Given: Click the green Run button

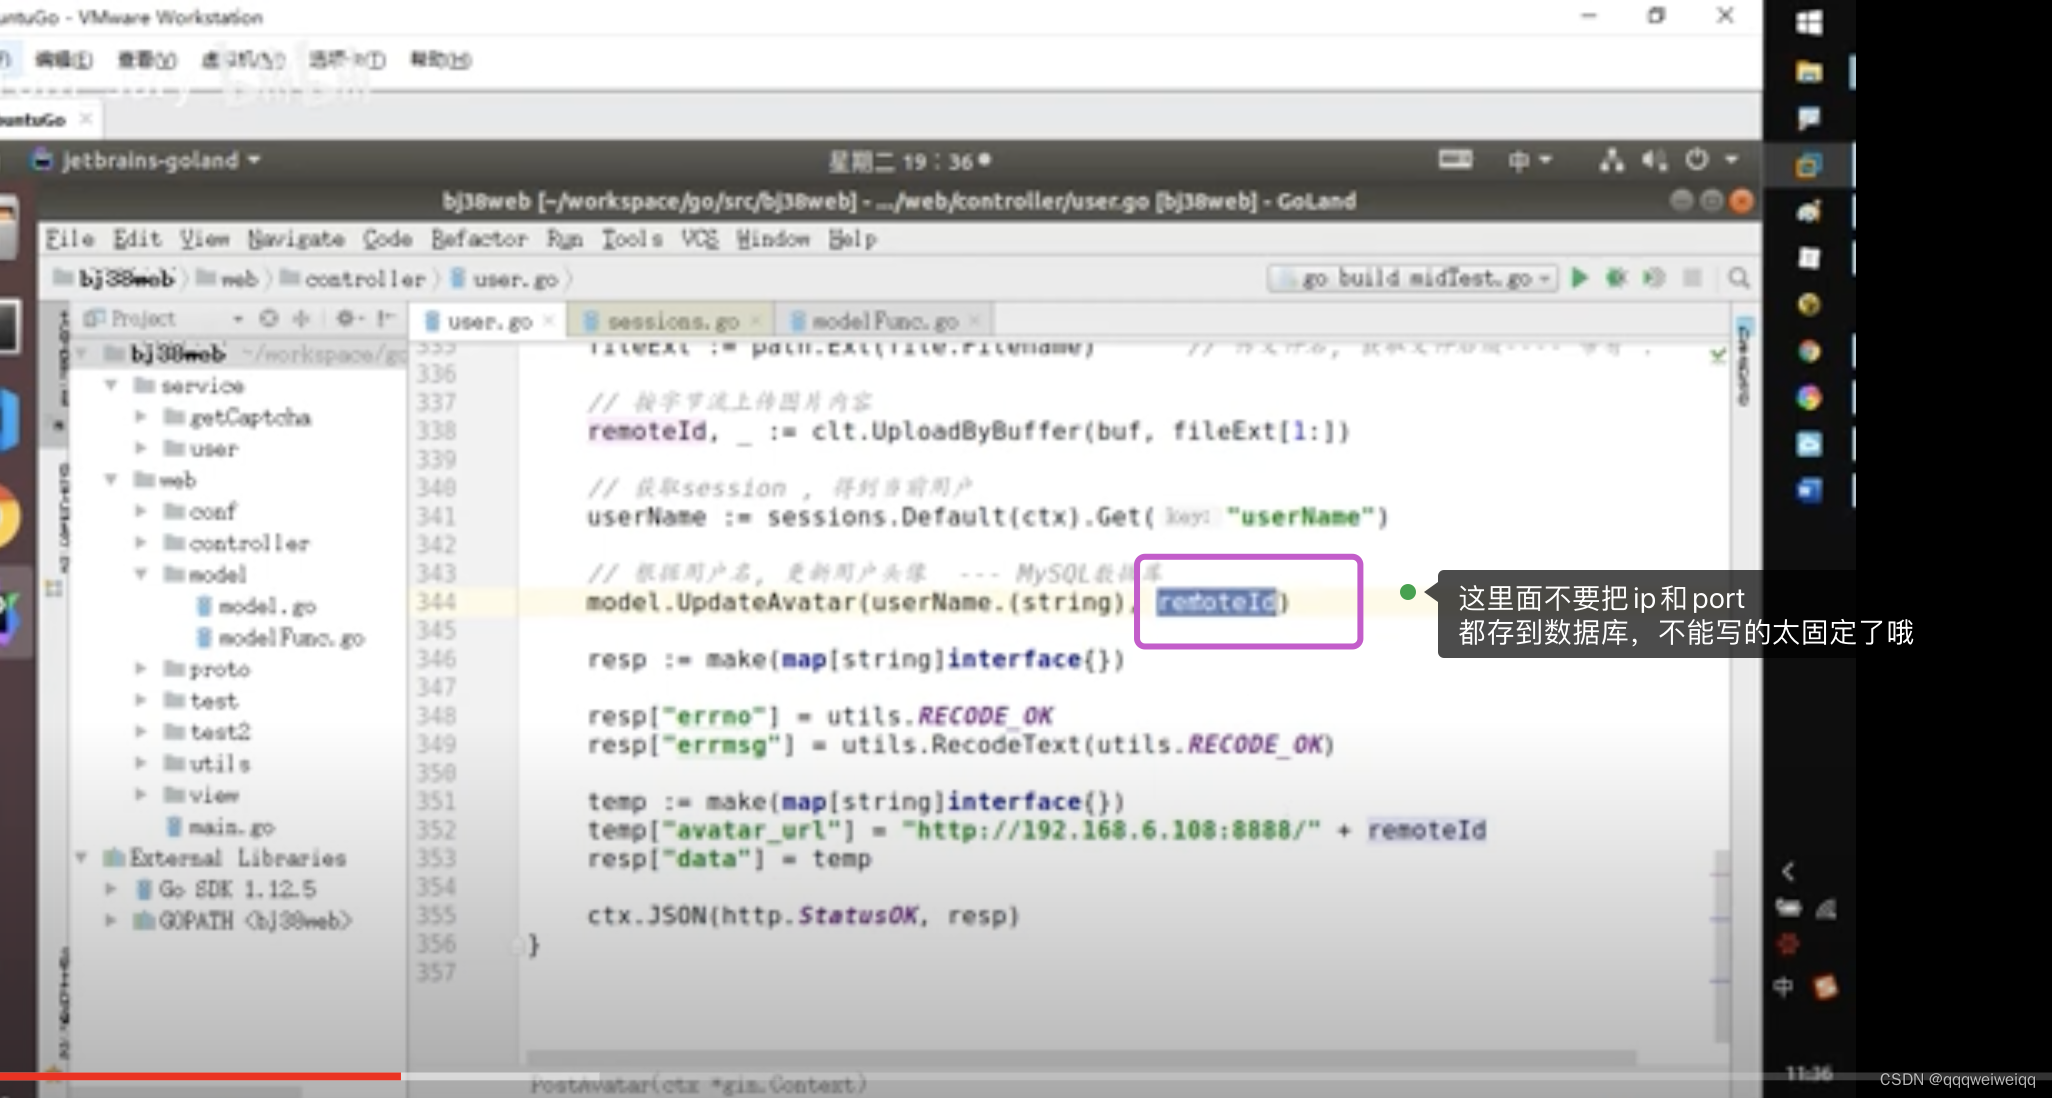Looking at the screenshot, I should (1580, 278).
